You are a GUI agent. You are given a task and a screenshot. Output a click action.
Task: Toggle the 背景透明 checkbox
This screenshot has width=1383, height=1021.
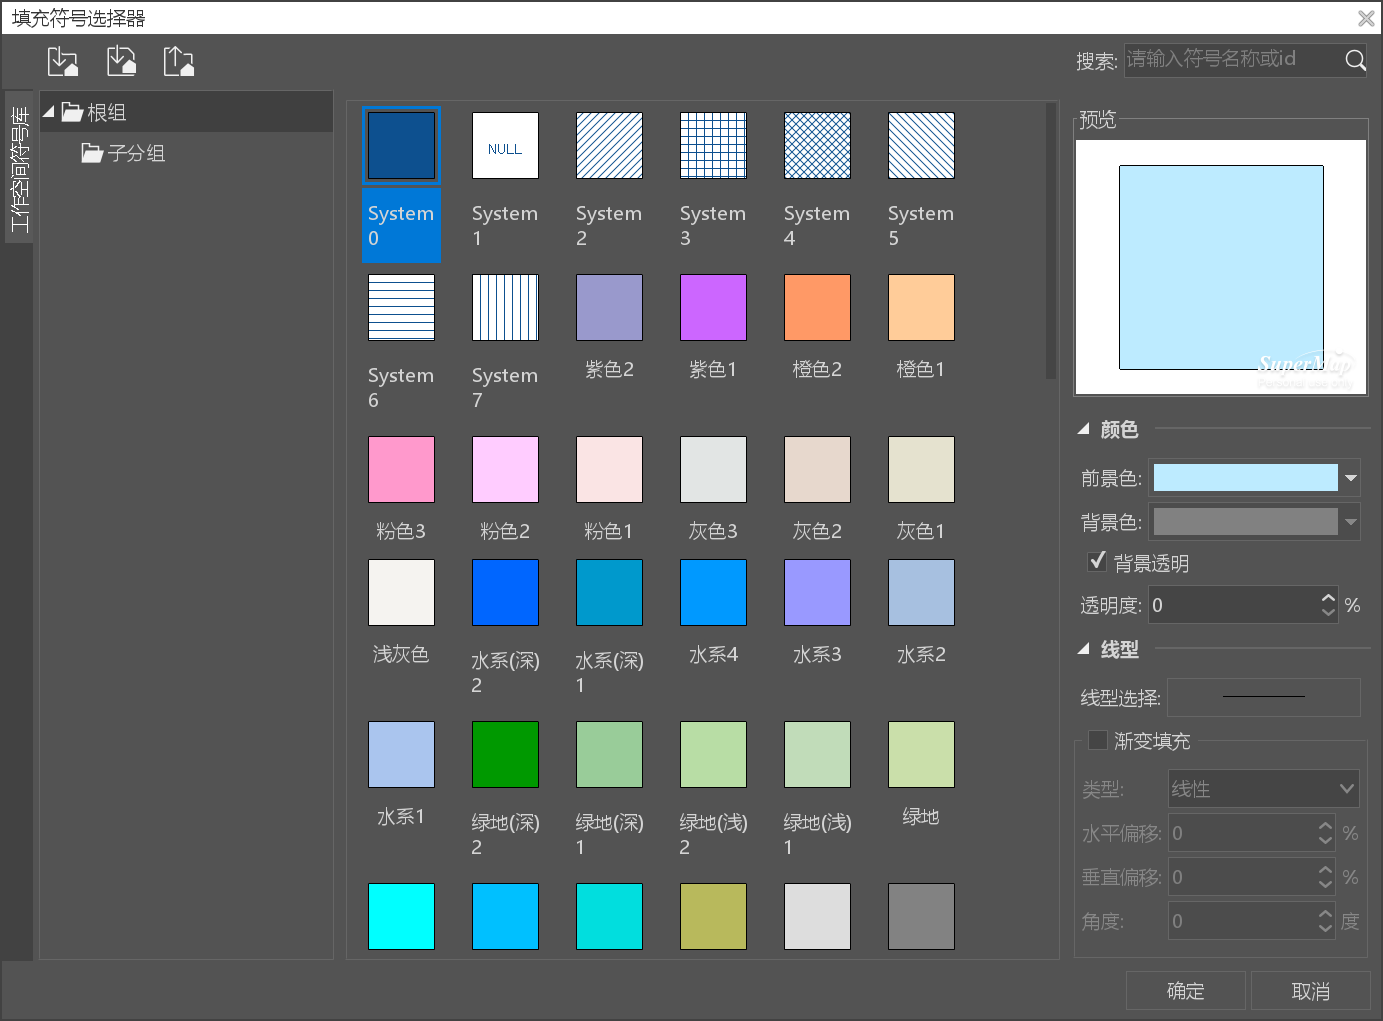(1097, 561)
